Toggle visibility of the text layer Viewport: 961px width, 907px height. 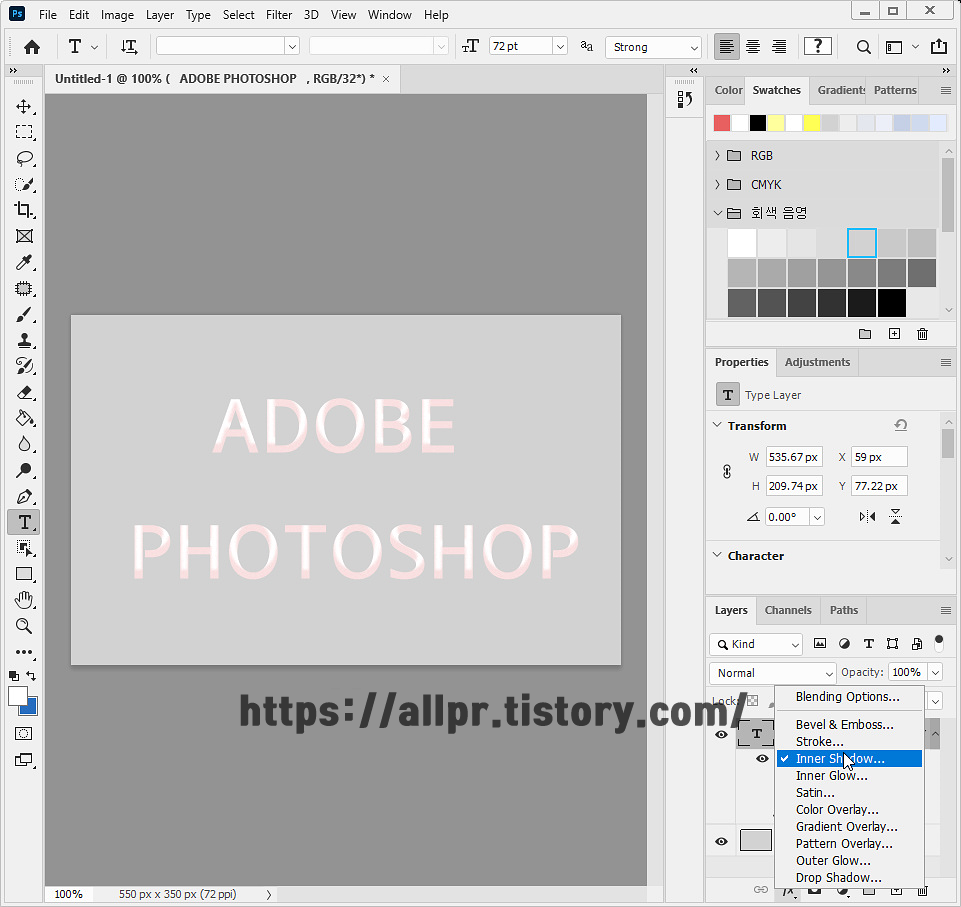(721, 734)
